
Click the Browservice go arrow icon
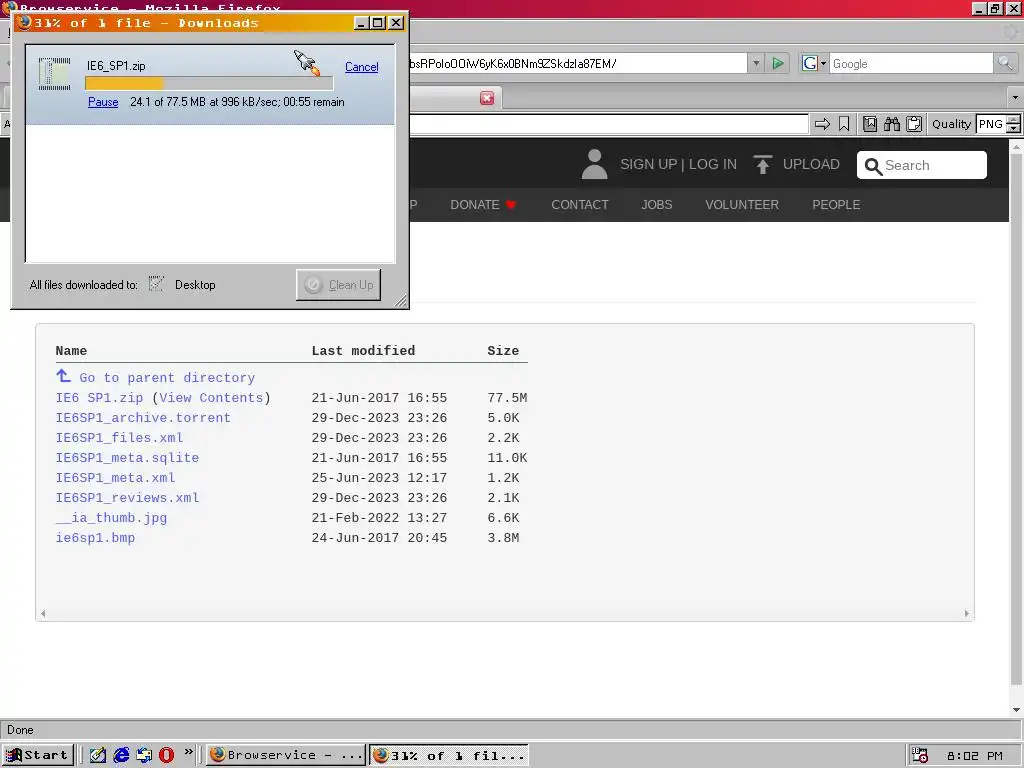coord(822,124)
